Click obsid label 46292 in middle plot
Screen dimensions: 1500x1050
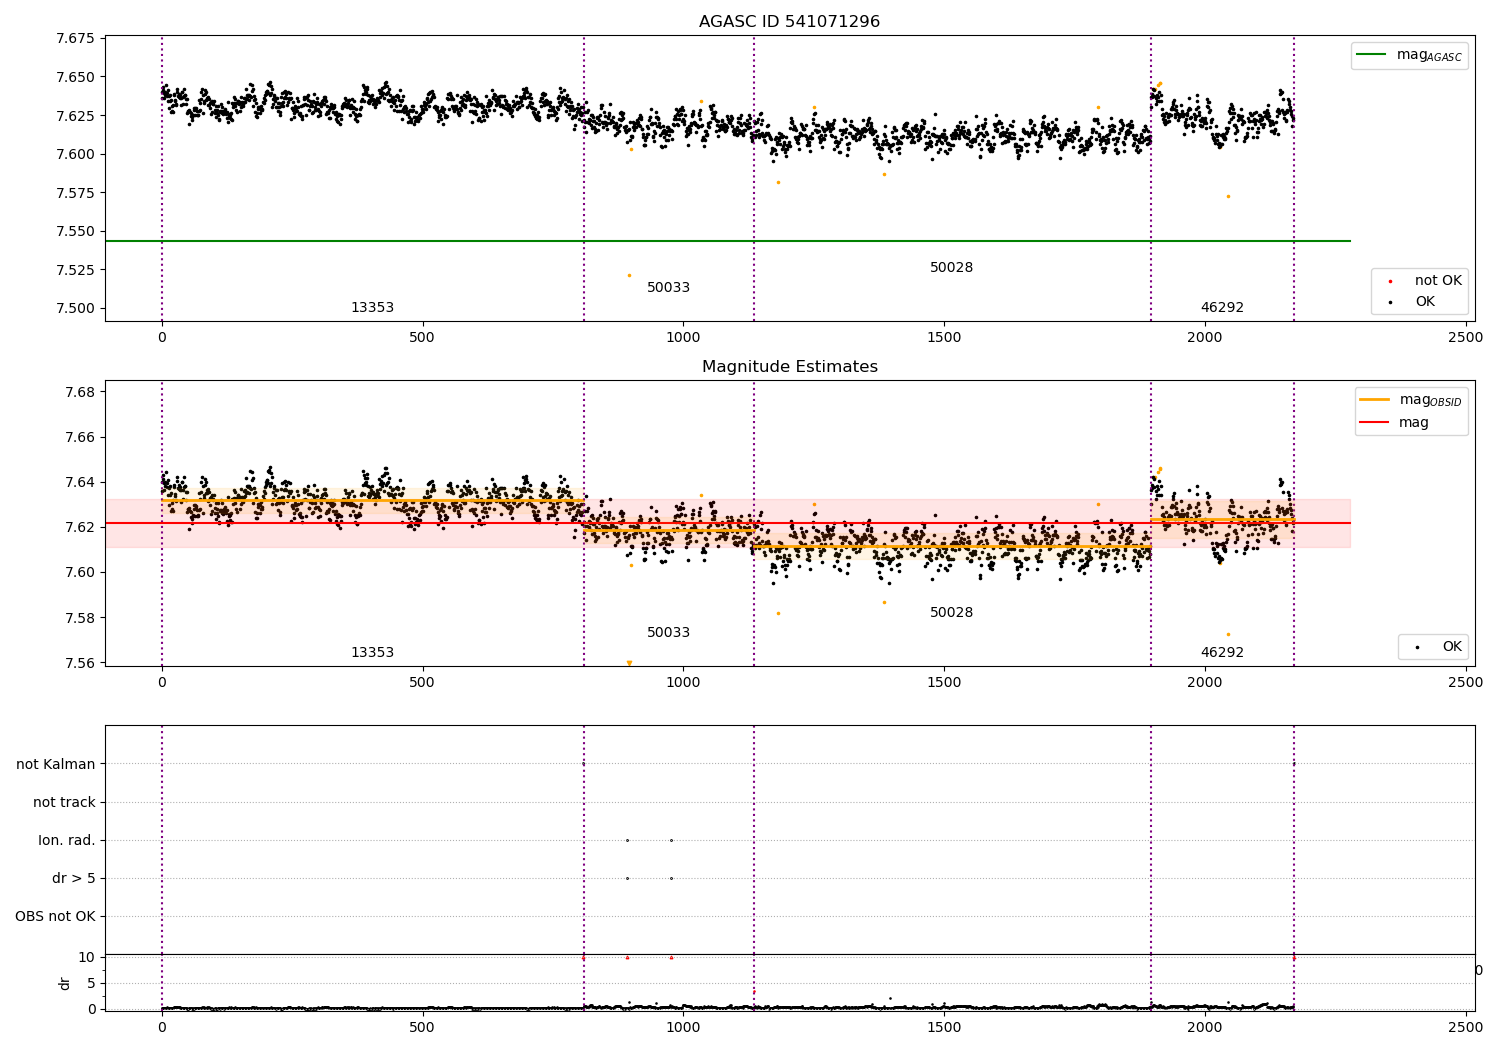(1222, 653)
